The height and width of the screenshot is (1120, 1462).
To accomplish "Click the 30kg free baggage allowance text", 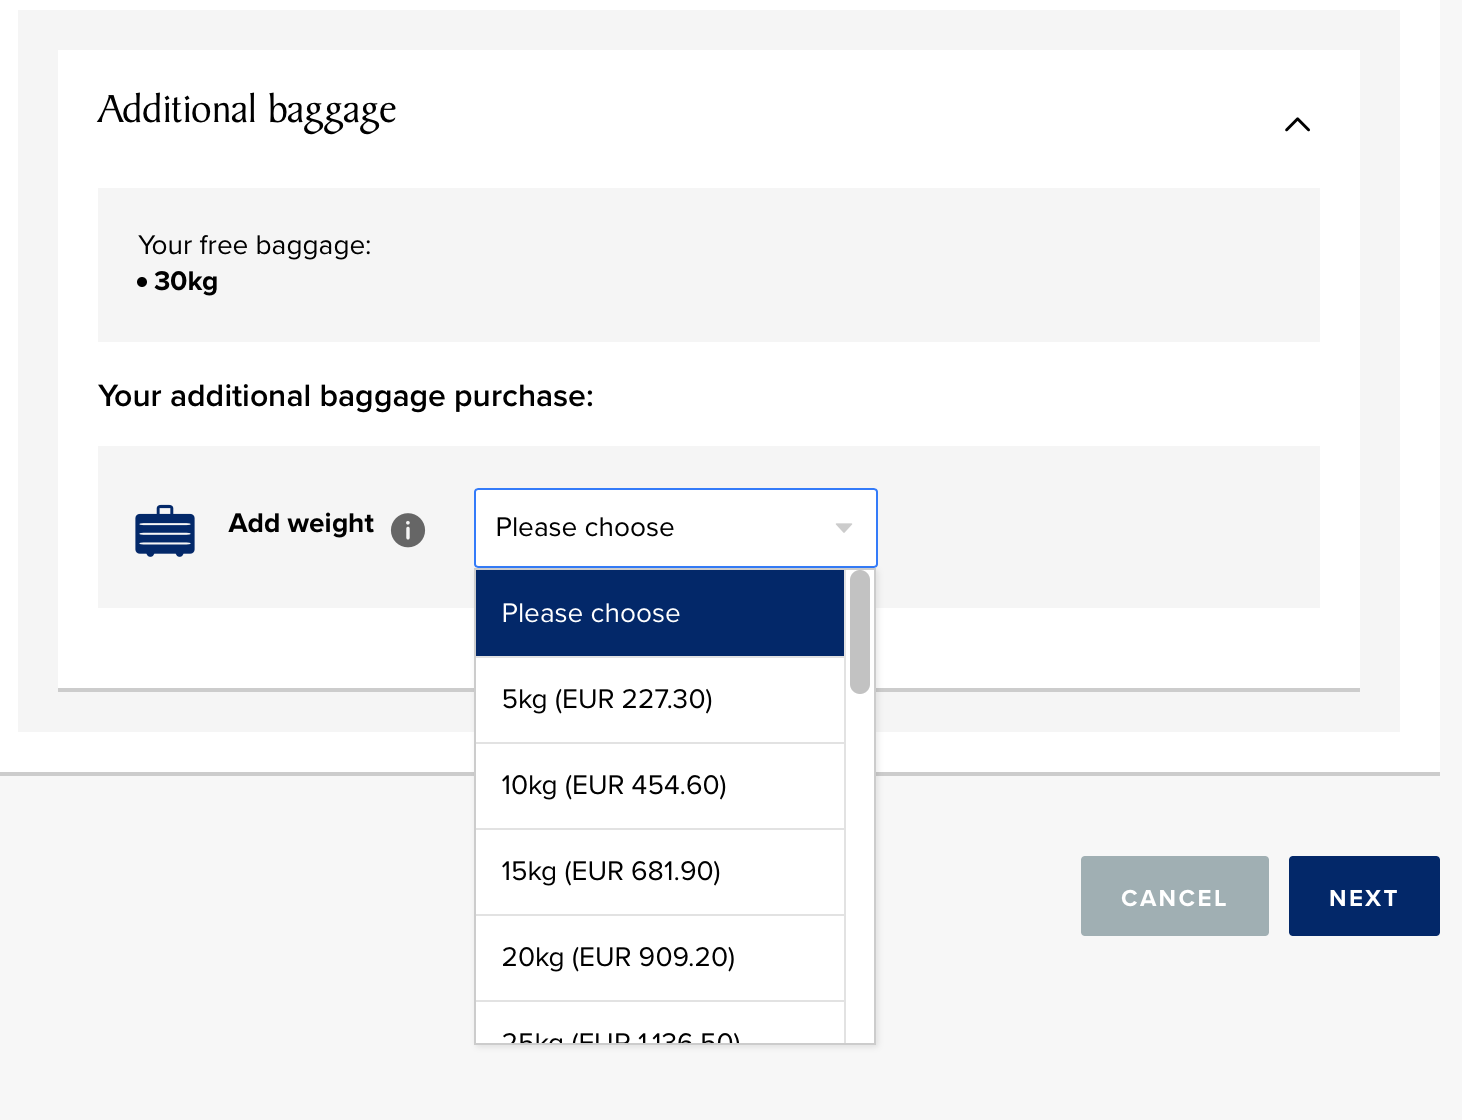I will click(x=186, y=282).
